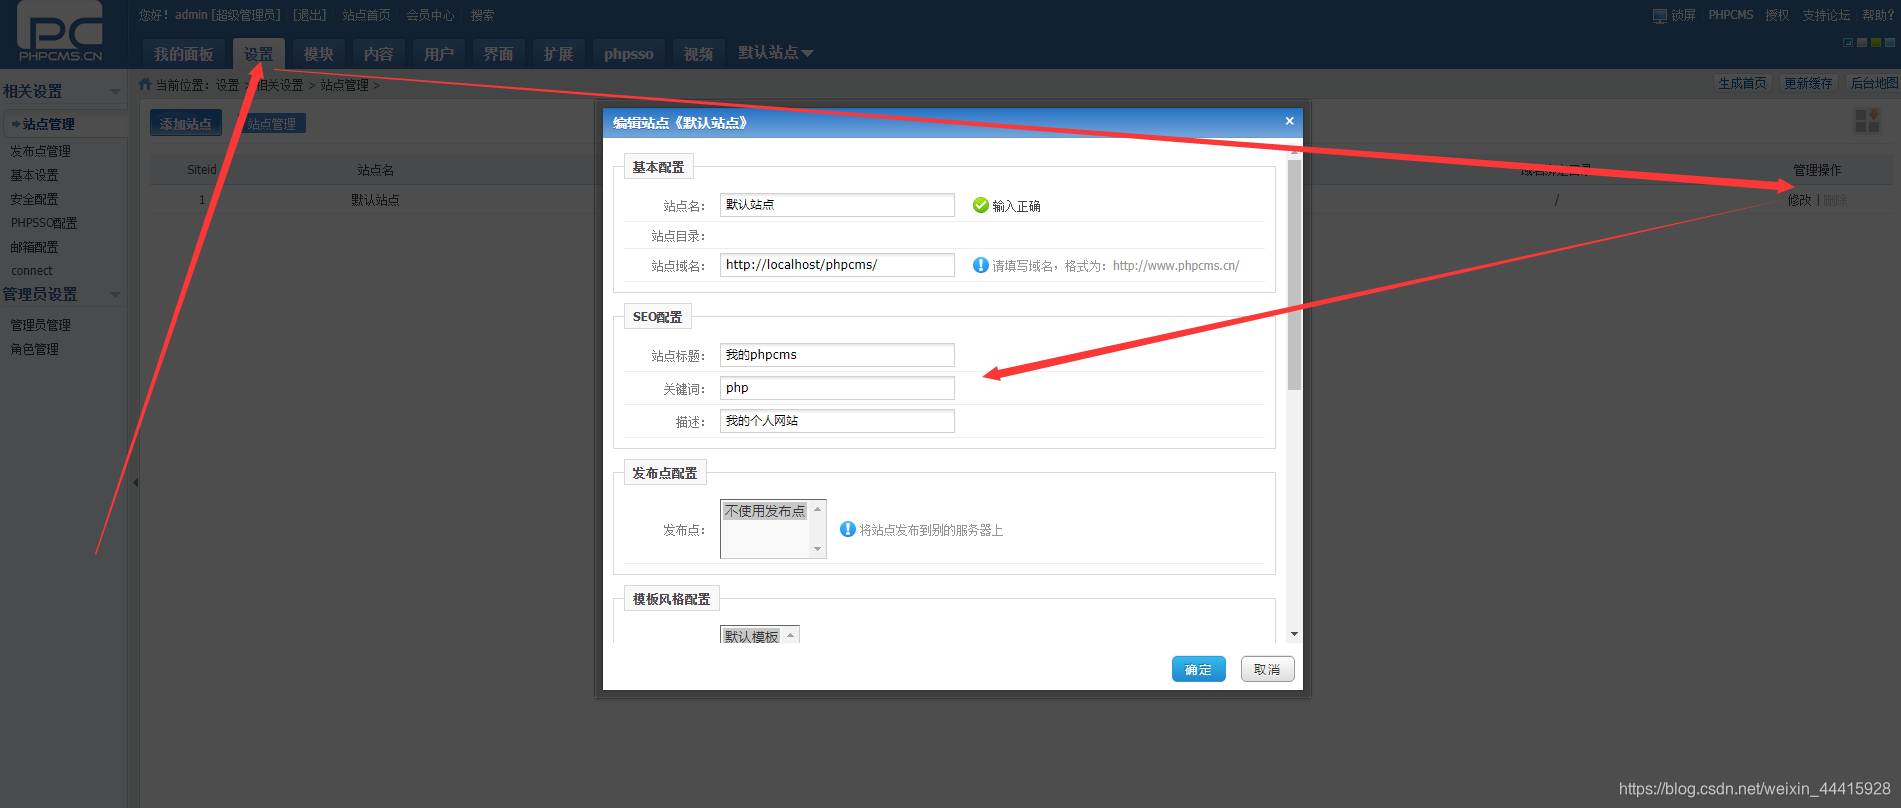
Task: Choose 不使用发布点 in the release point list
Action: point(765,511)
